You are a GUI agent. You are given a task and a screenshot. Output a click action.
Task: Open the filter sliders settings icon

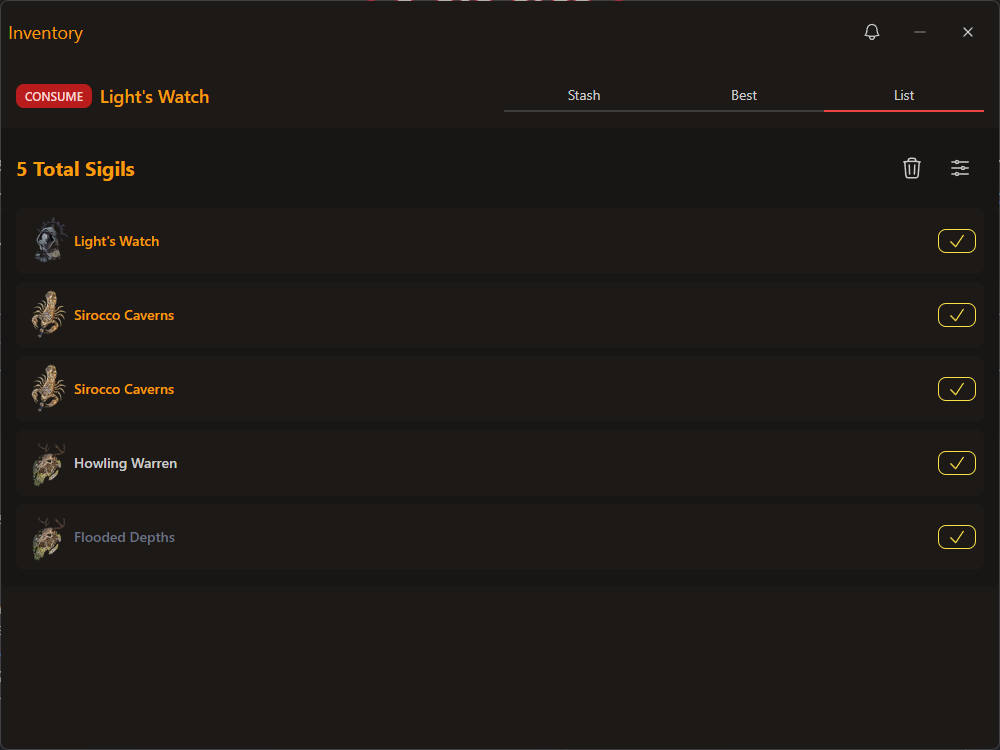coord(960,168)
